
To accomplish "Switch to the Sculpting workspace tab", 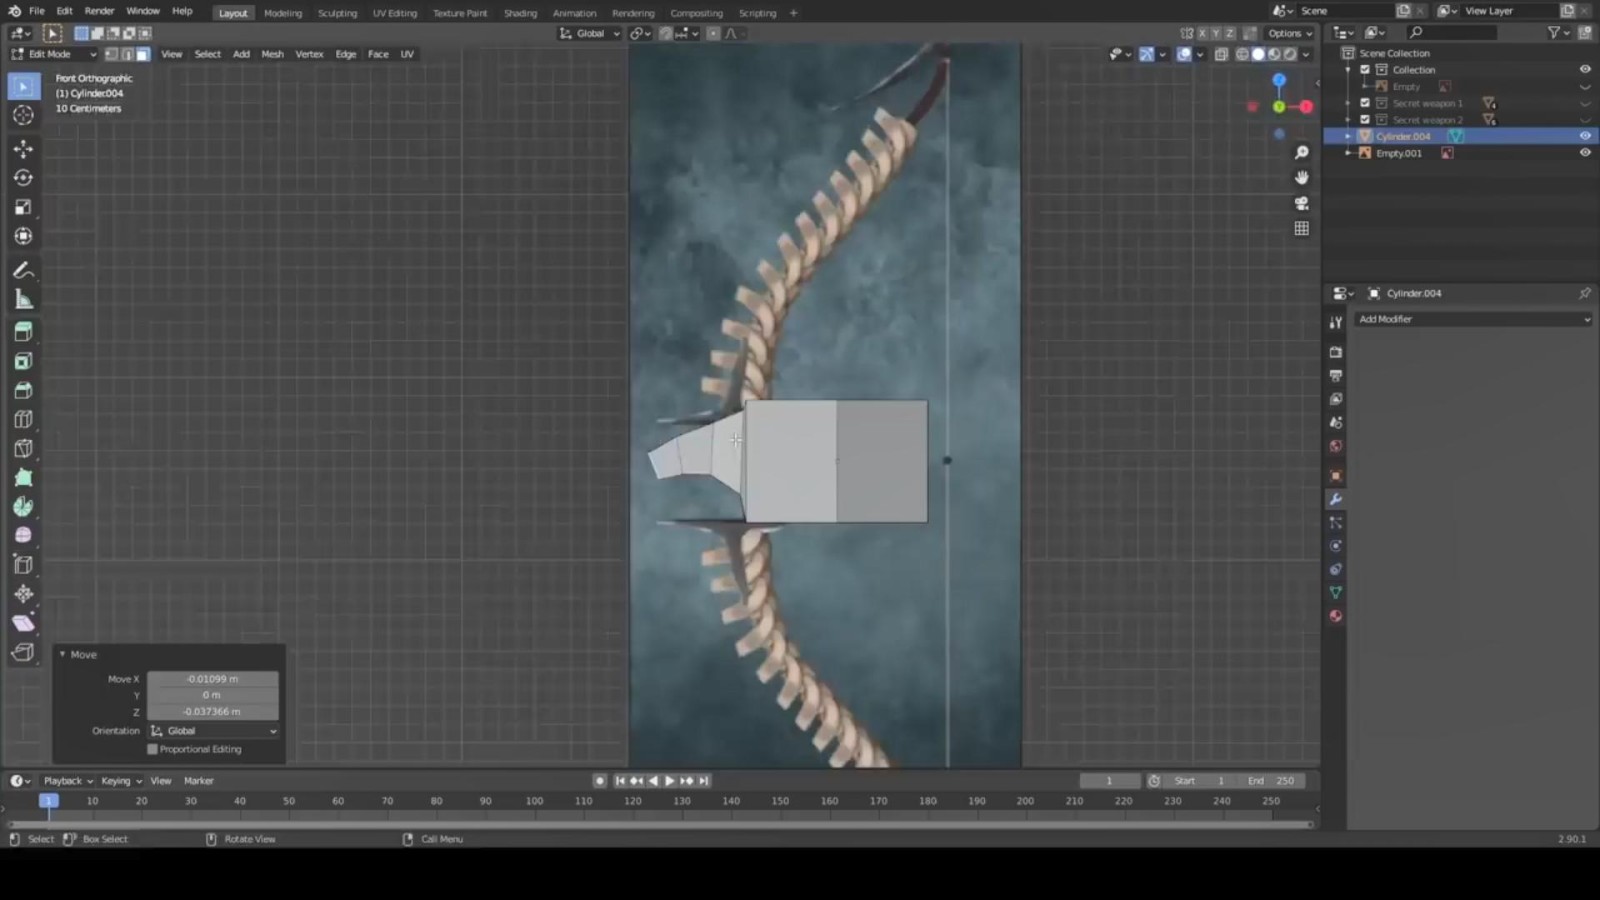I will click(x=337, y=13).
